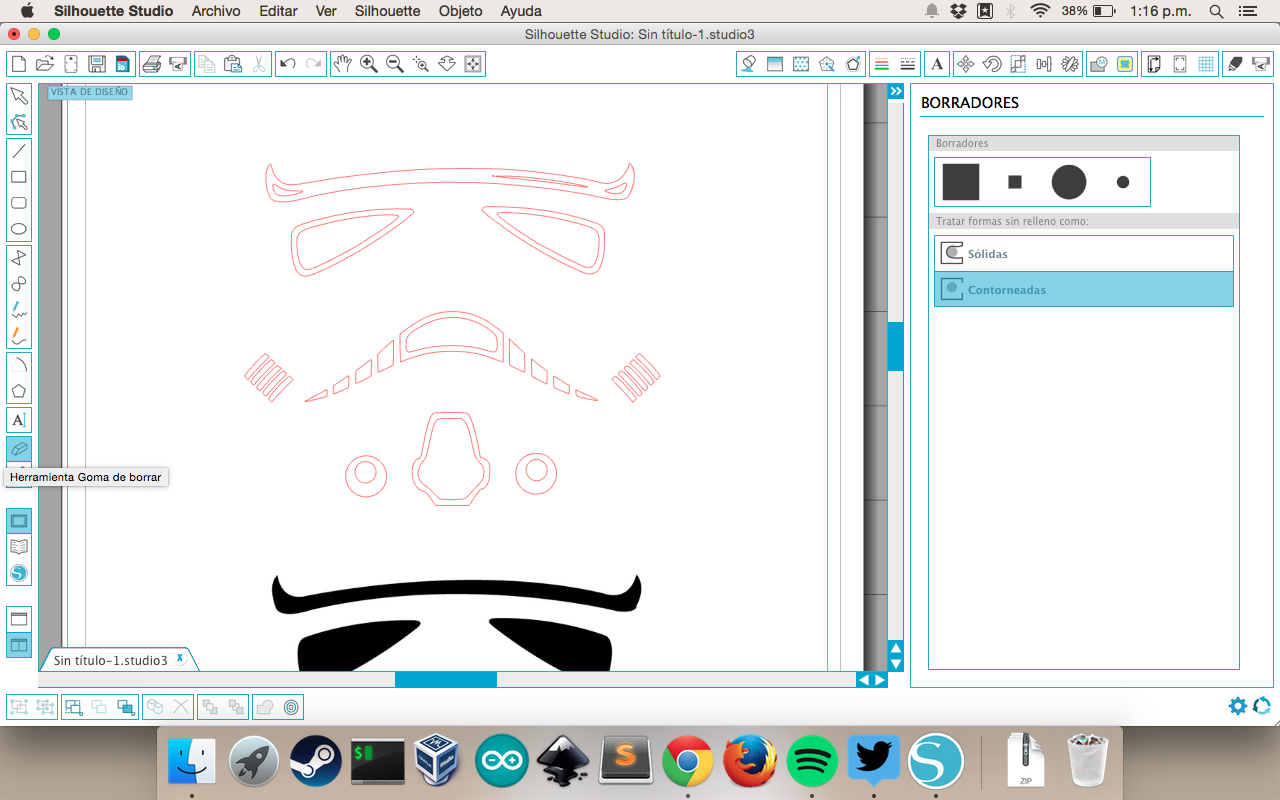Choose the small square eraser shape

pyautogui.click(x=1015, y=182)
